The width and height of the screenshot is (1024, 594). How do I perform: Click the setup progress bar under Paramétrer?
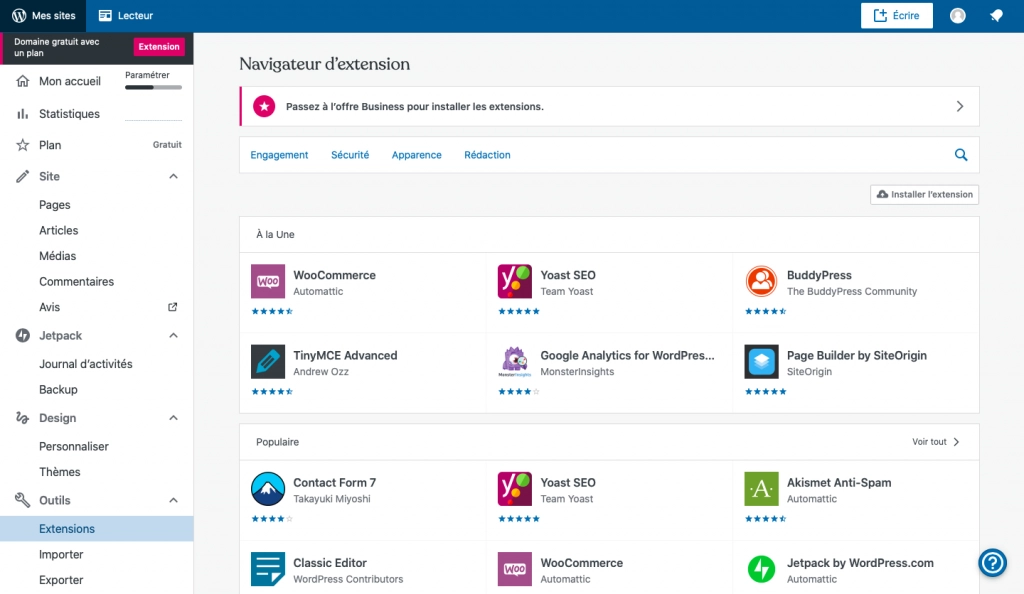tap(153, 87)
